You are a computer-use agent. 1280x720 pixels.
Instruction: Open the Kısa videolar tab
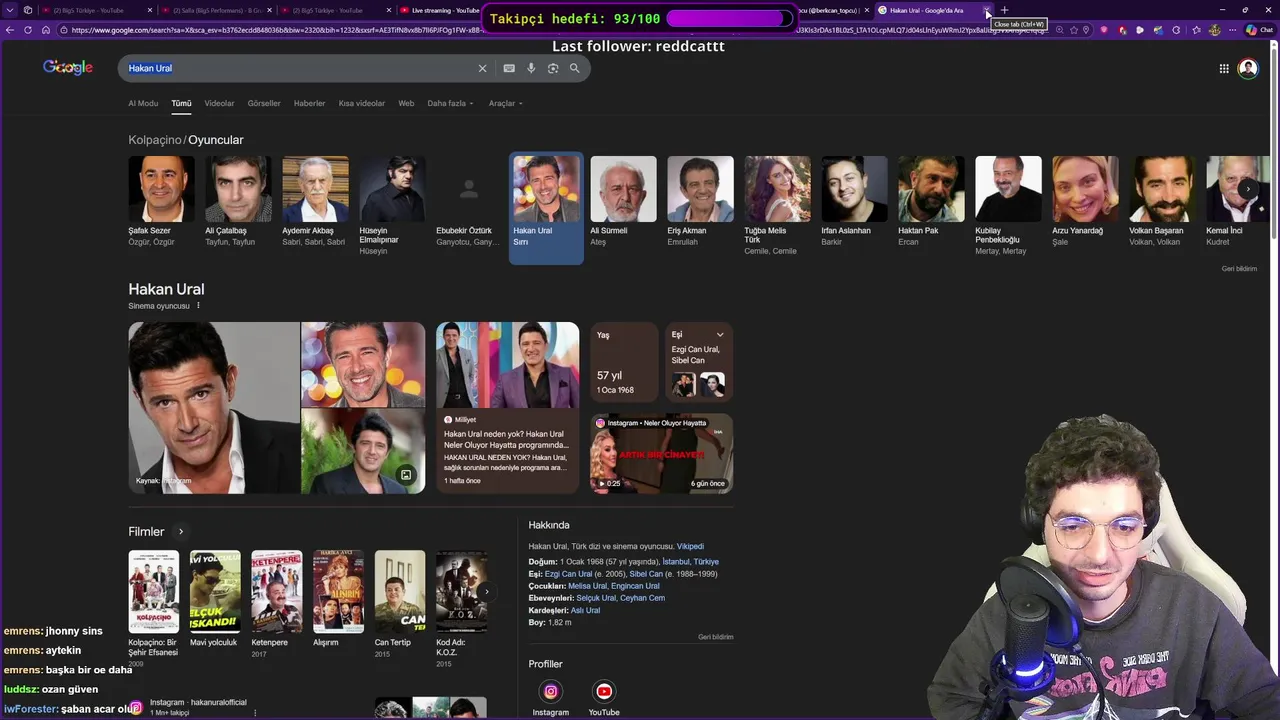coord(361,103)
